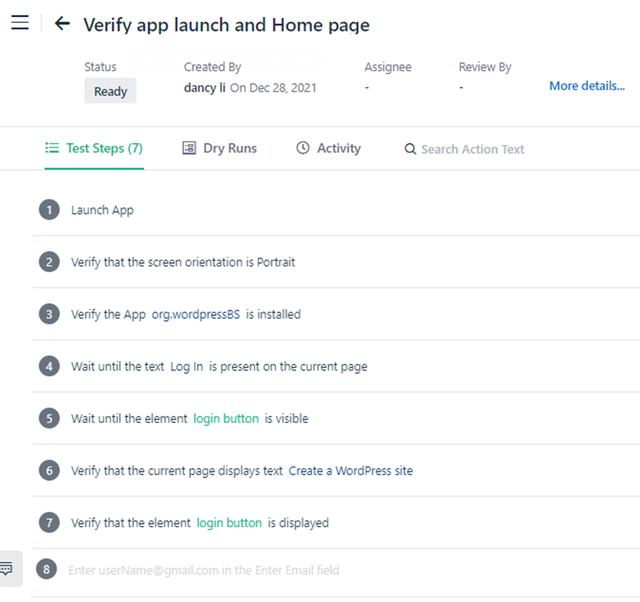Expand More details link

586,86
